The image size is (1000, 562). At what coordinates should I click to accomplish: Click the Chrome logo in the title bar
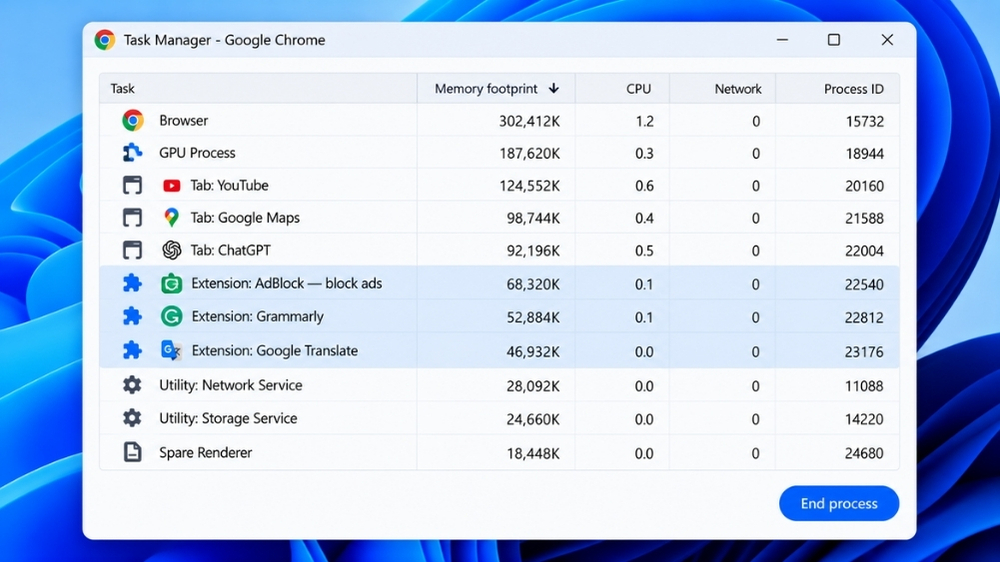coord(105,40)
